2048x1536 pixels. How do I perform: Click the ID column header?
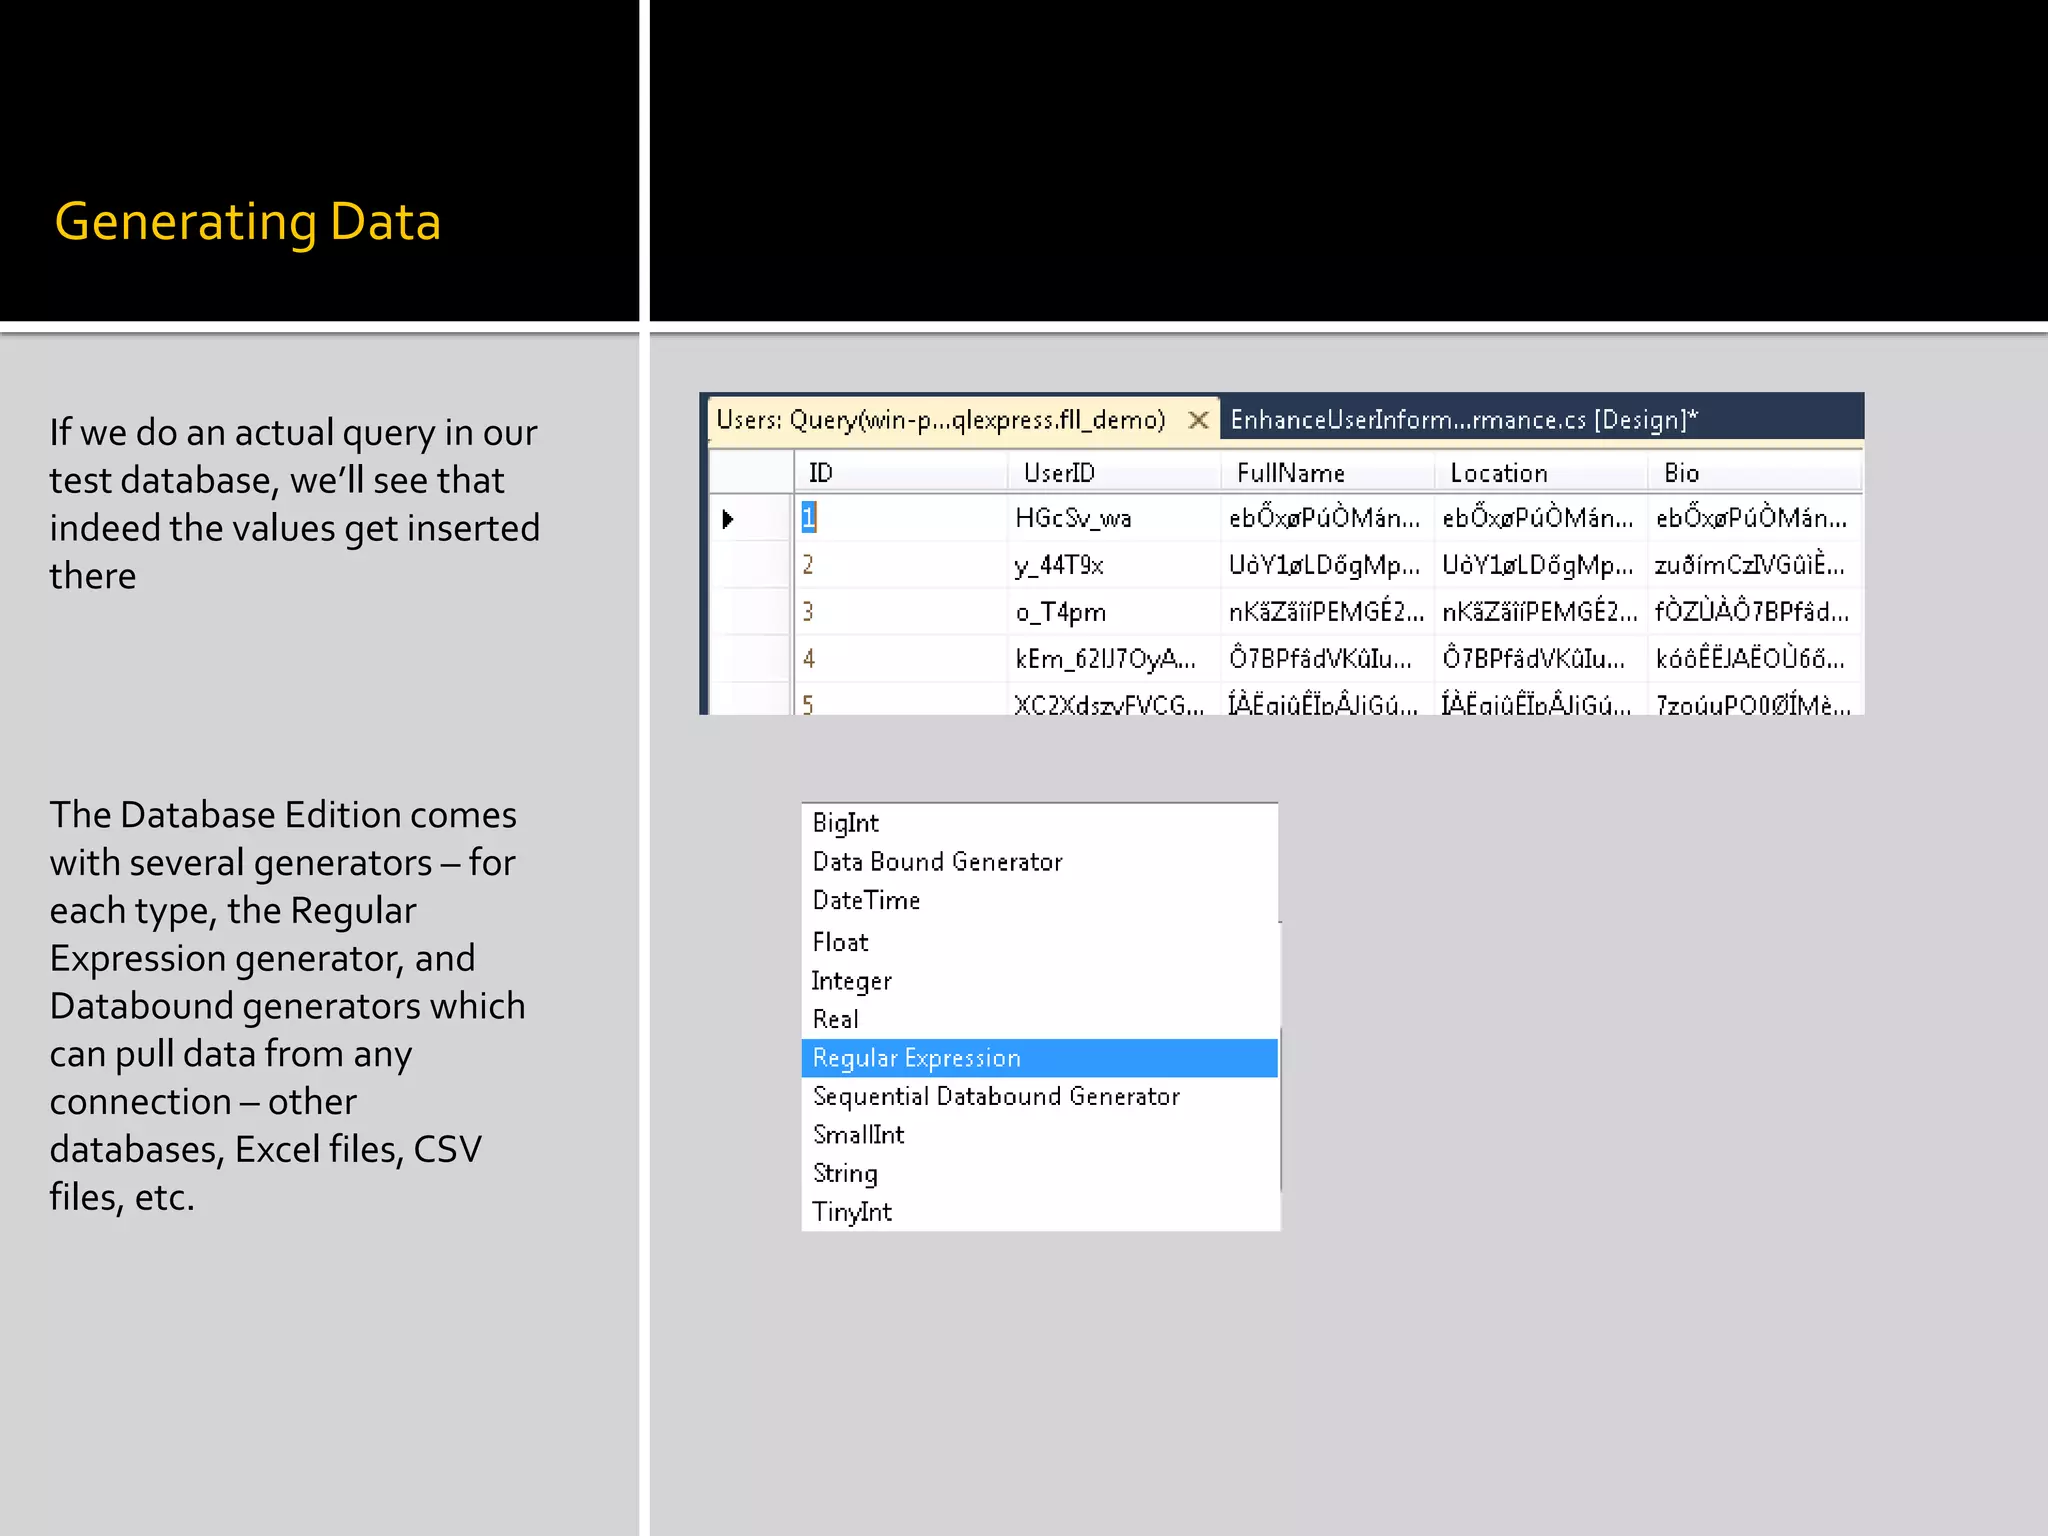(x=900, y=472)
